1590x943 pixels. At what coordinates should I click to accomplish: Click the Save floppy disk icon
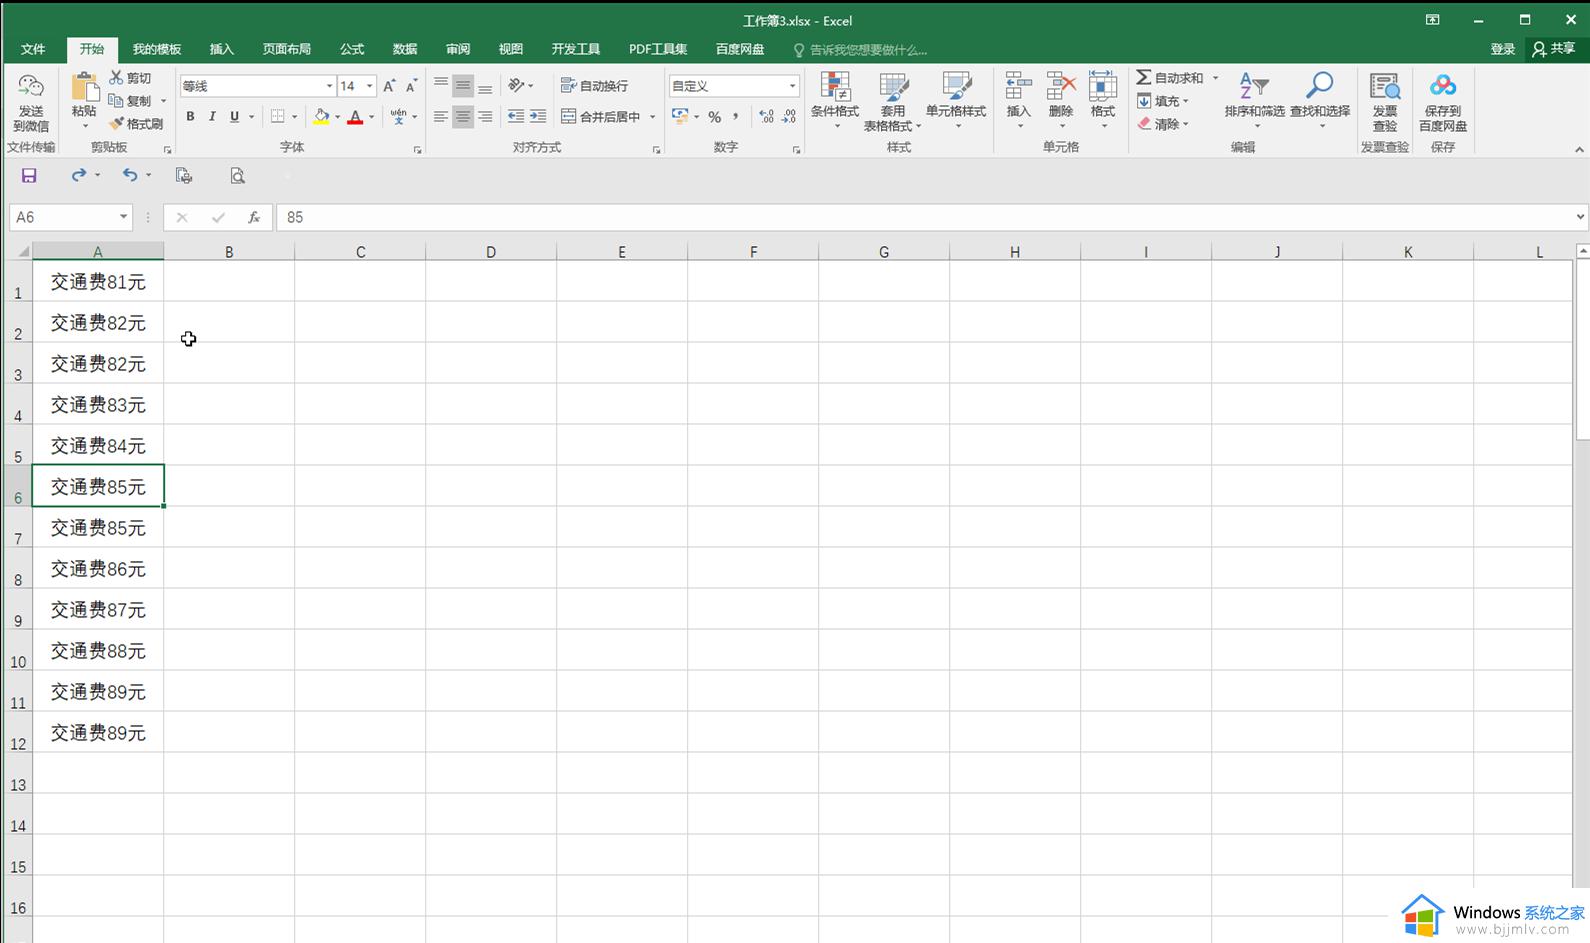click(29, 176)
